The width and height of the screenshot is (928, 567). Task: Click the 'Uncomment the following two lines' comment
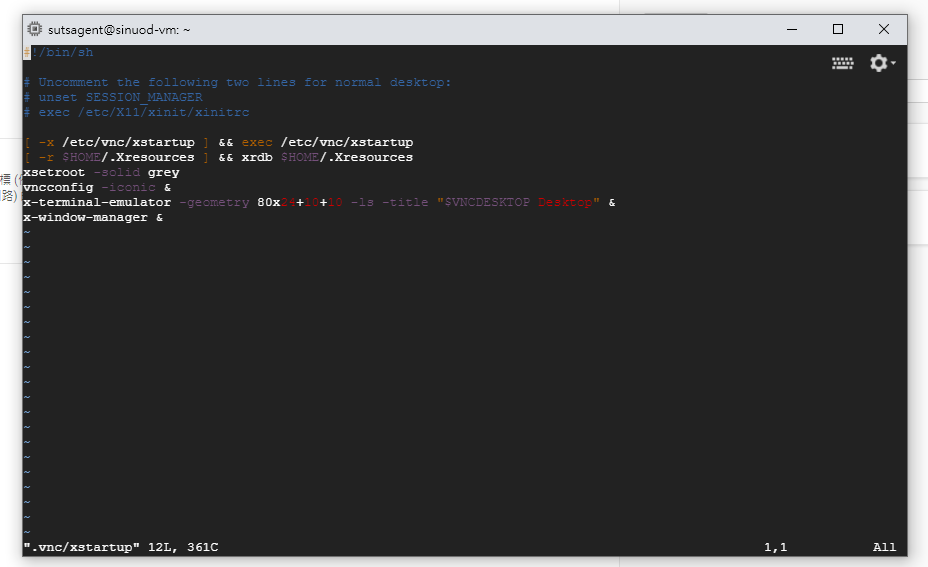pyautogui.click(x=237, y=82)
